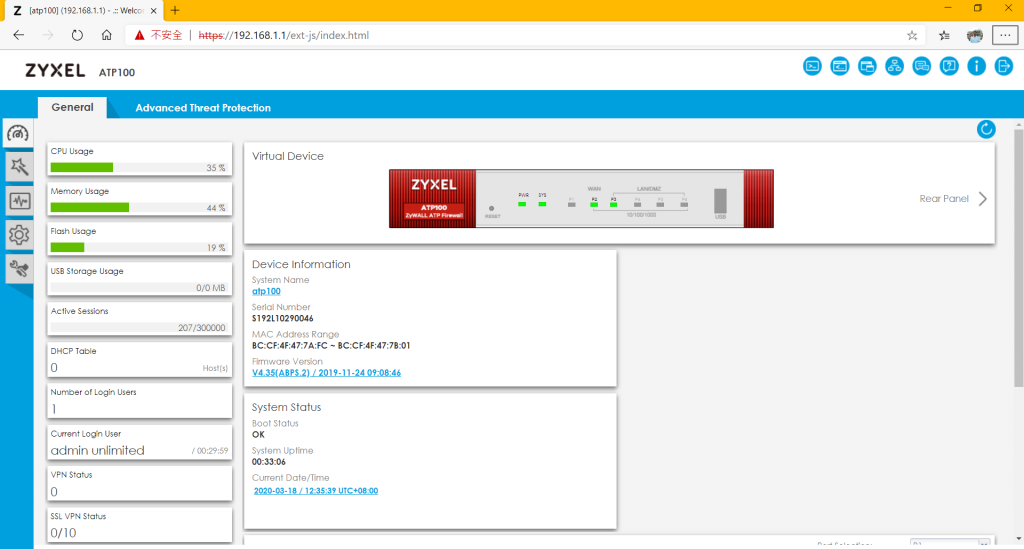Click the Memory Usage progress bar

click(x=139, y=208)
